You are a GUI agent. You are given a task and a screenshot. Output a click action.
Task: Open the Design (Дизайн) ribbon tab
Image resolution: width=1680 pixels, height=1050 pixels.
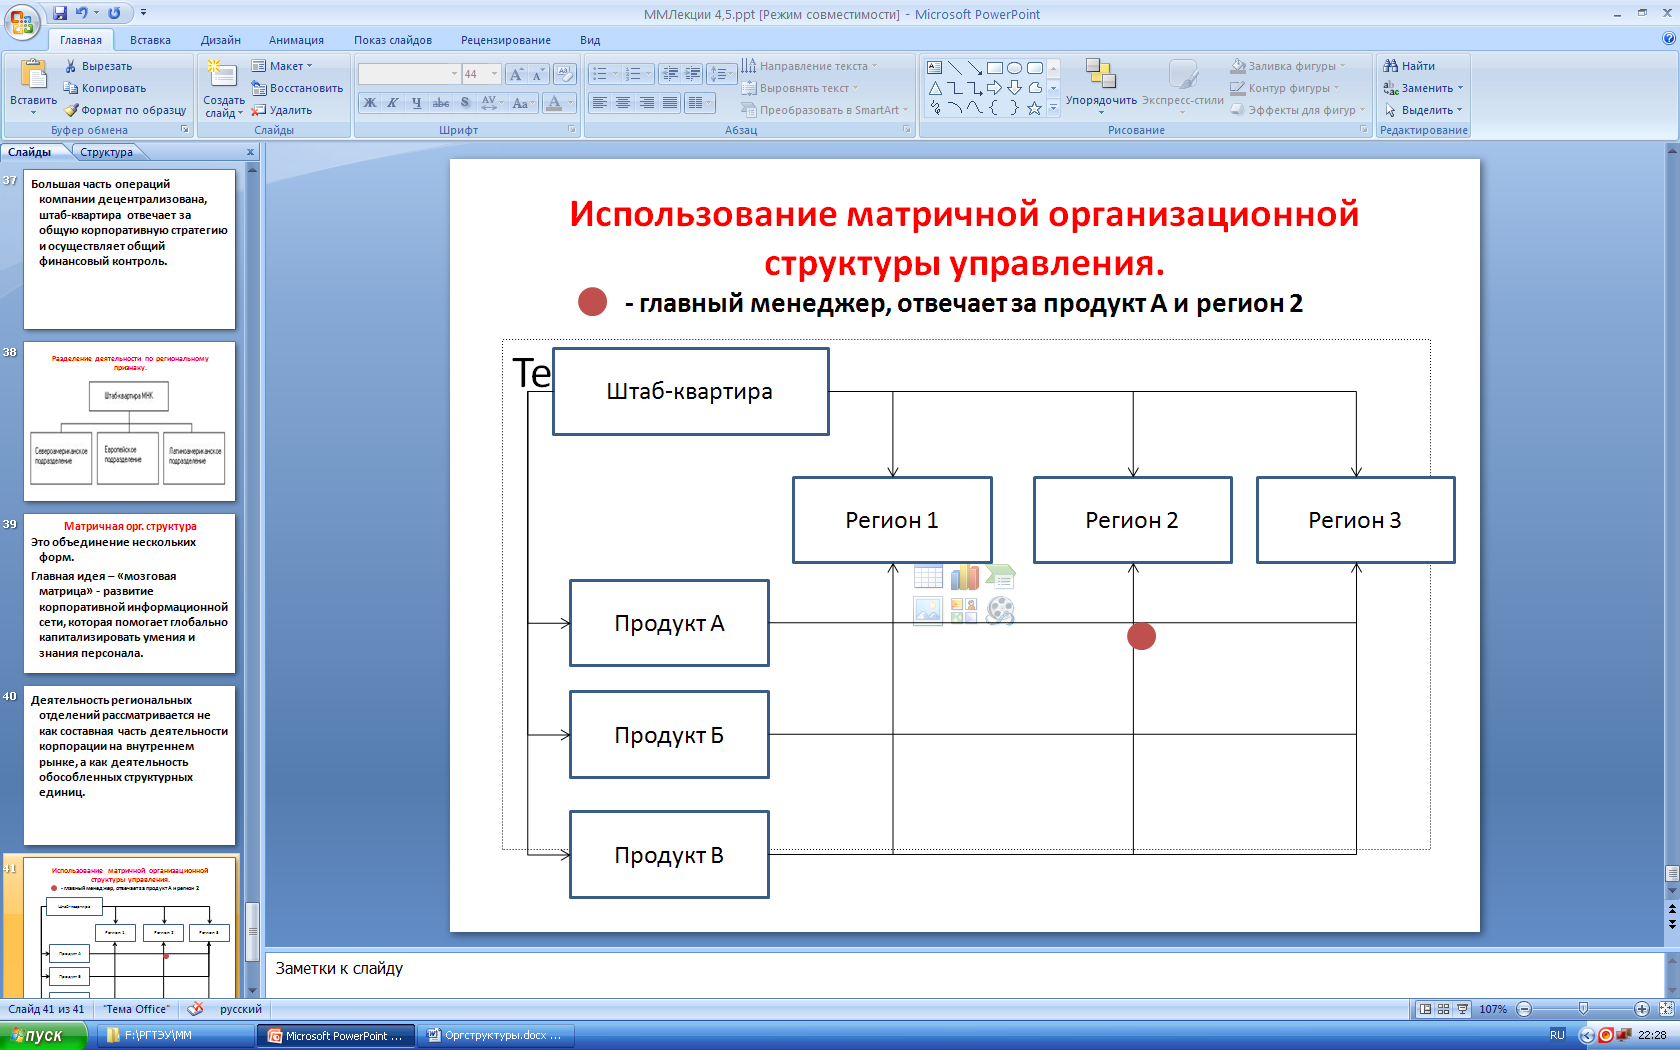[x=221, y=40]
